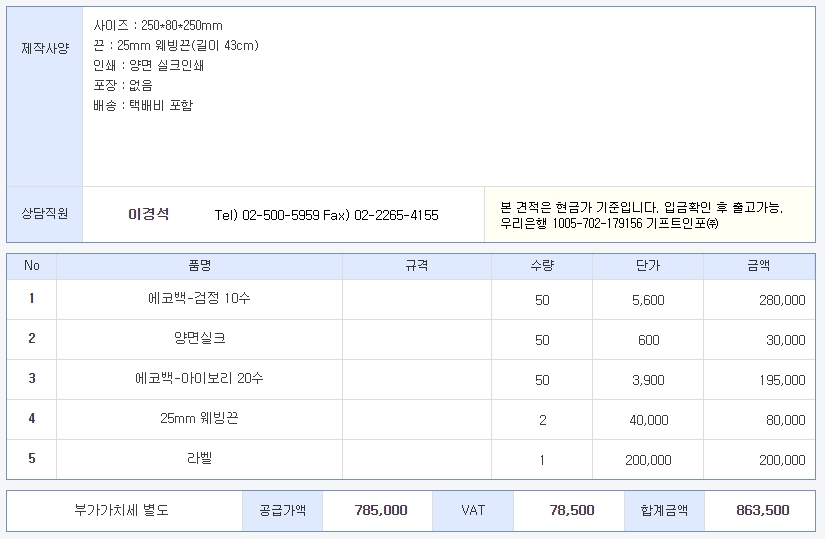Select the 라벨 item in row 5

[x=199, y=459]
